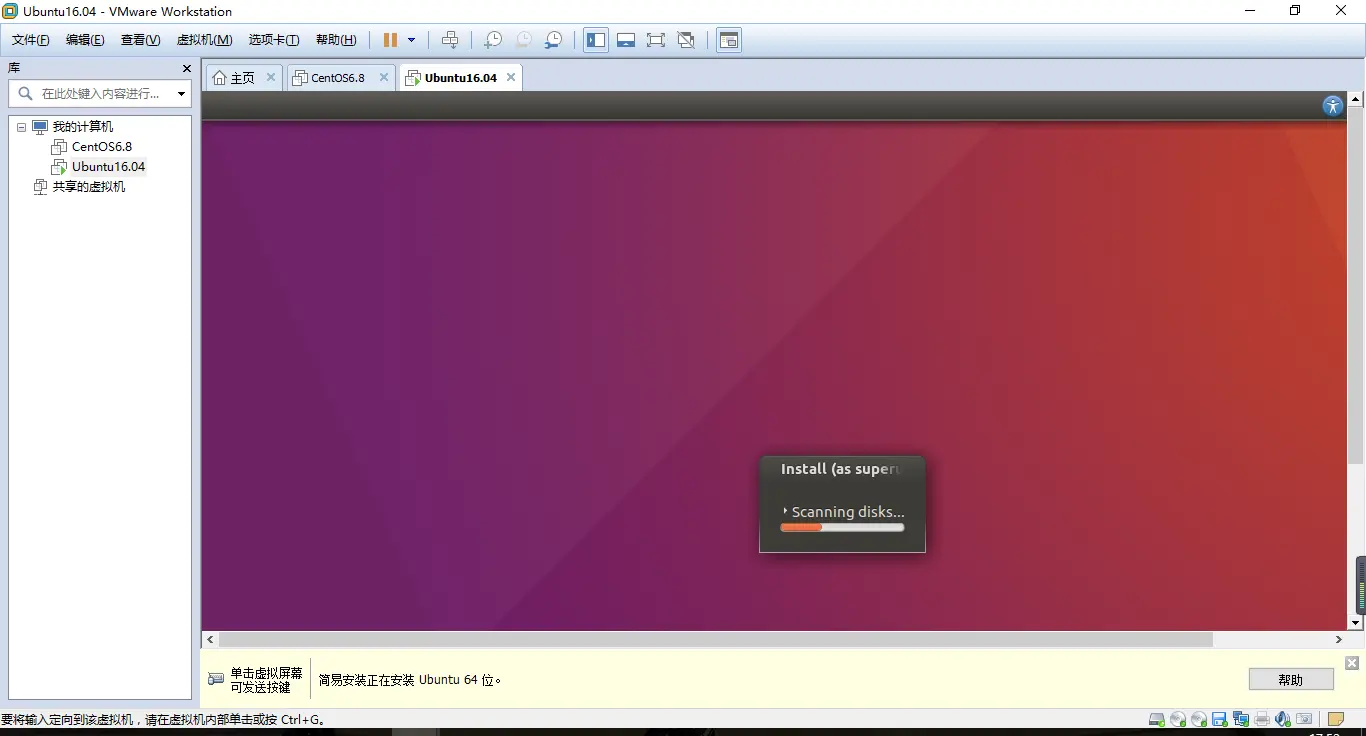1366x736 pixels.
Task: Click the 简易安装正在安装 Ubuntu 64 位 message
Action: pos(410,680)
